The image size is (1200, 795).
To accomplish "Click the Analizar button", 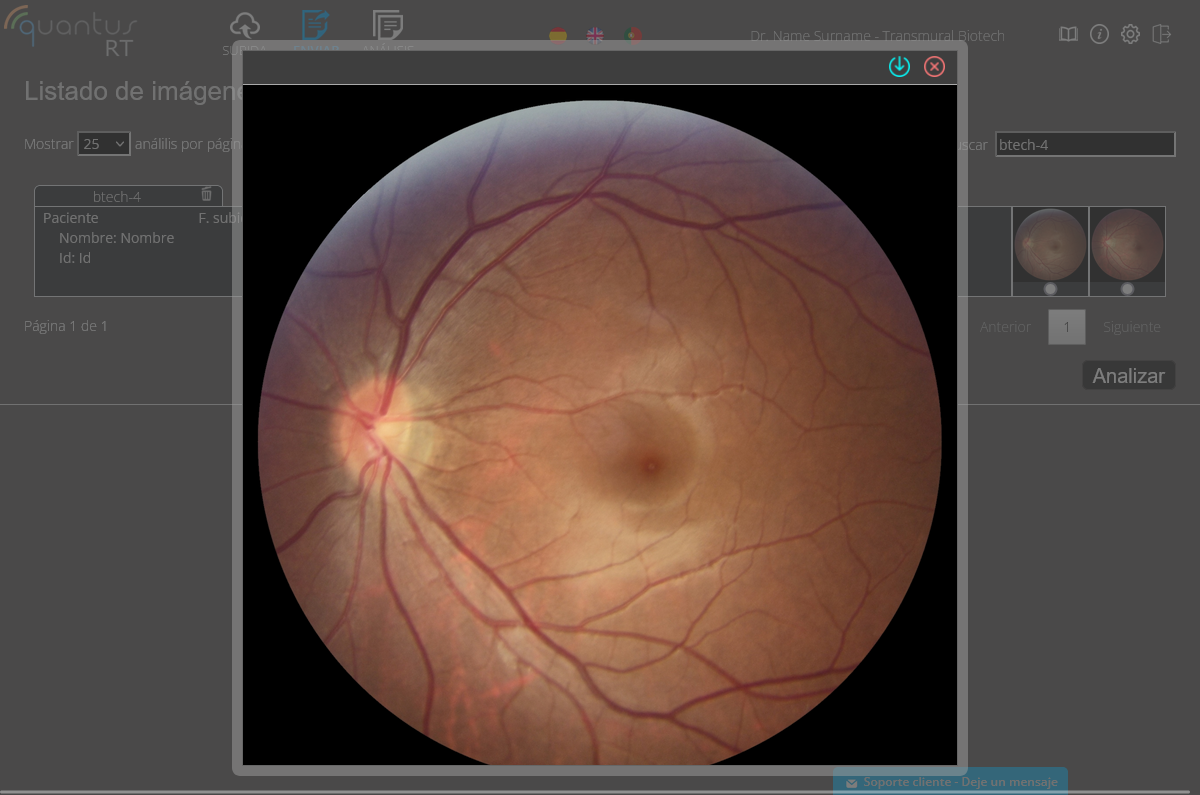I will tap(1129, 376).
